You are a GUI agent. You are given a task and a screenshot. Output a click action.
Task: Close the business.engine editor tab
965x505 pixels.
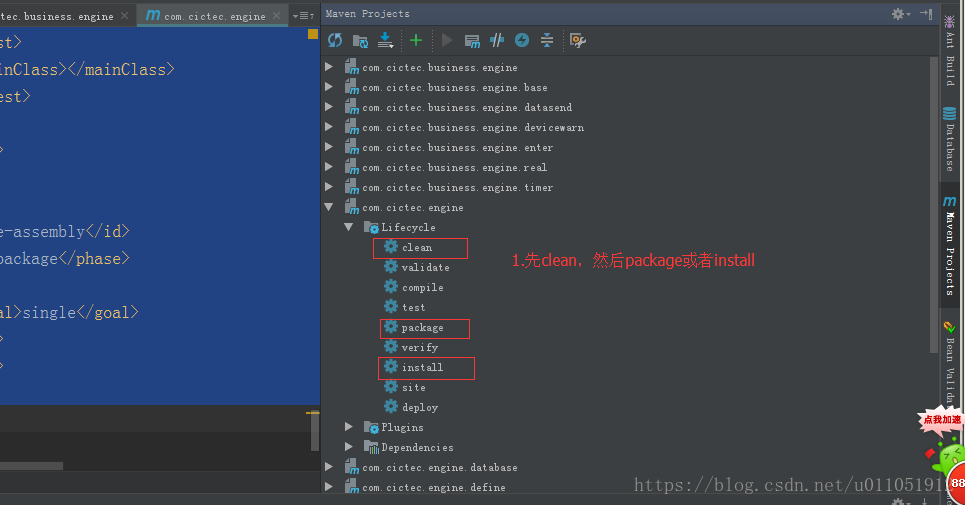point(125,15)
